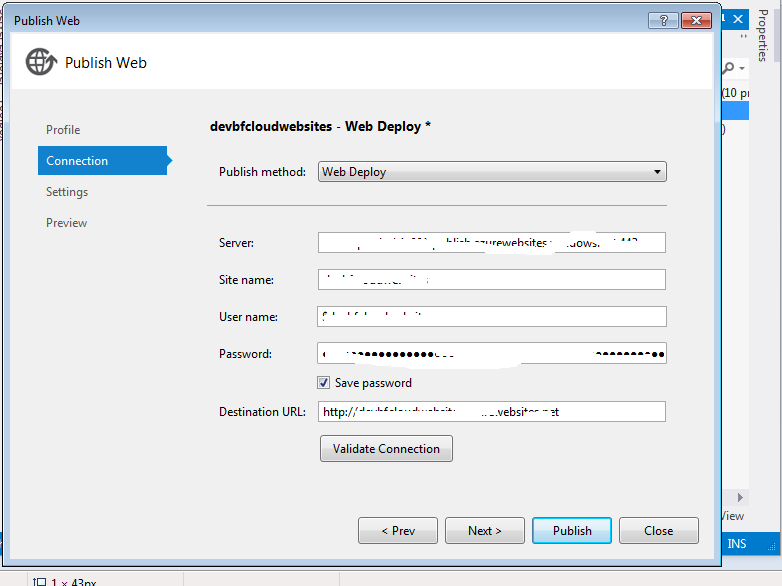Image resolution: width=782 pixels, height=586 pixels.
Task: Expand the Publish method dropdown
Action: pyautogui.click(x=492, y=172)
